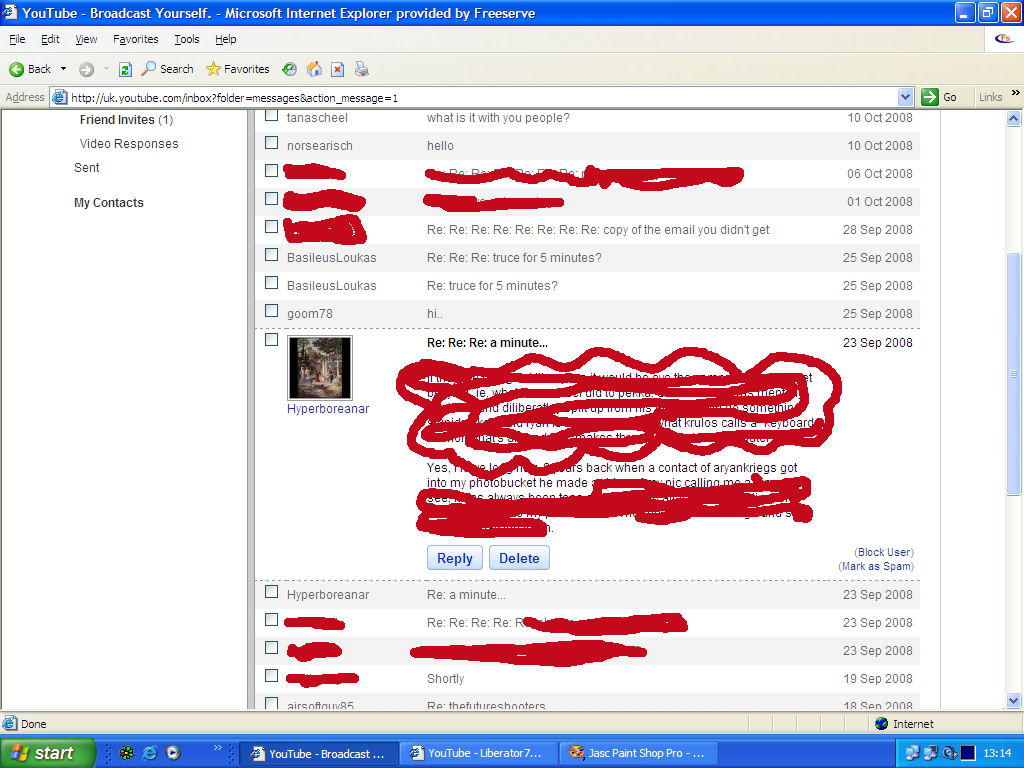Go to the Home page icon
The width and height of the screenshot is (1024, 768).
click(314, 69)
